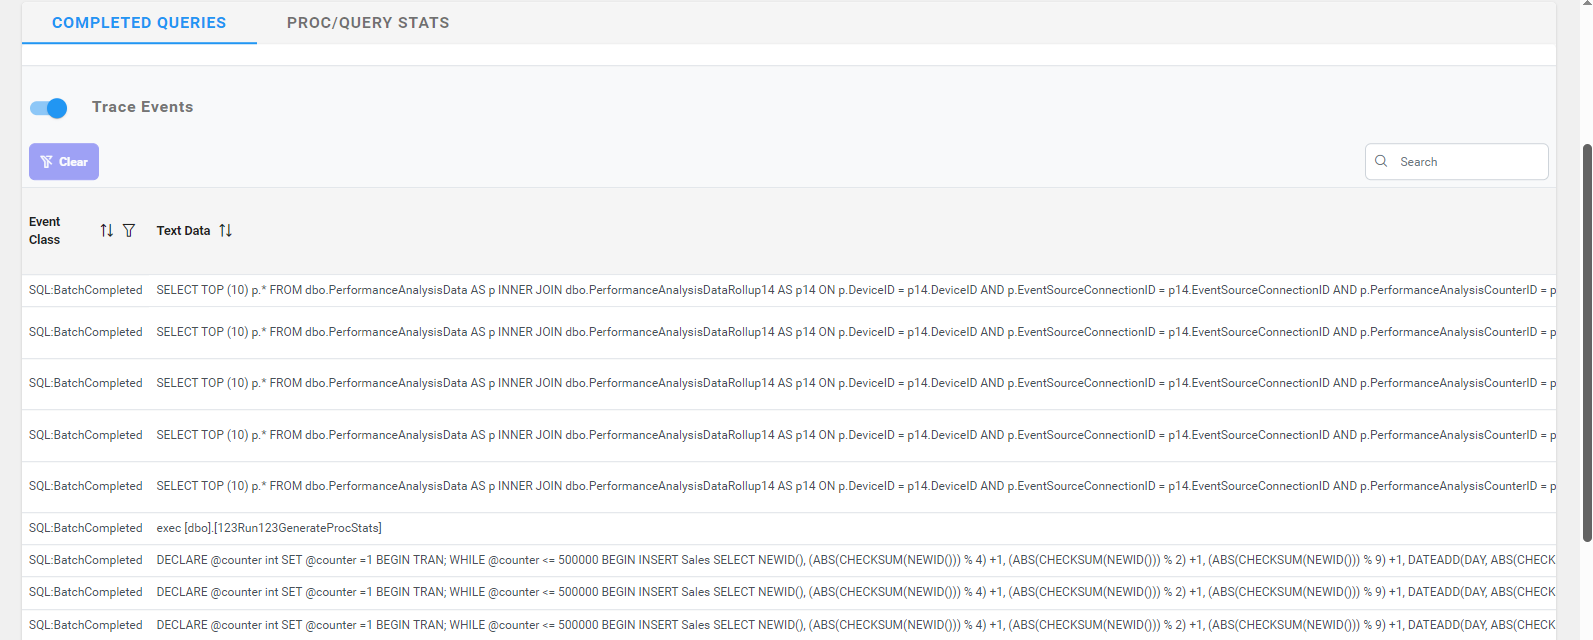
Task: Click the crossed-out funnel icon on Clear
Action: click(x=46, y=162)
